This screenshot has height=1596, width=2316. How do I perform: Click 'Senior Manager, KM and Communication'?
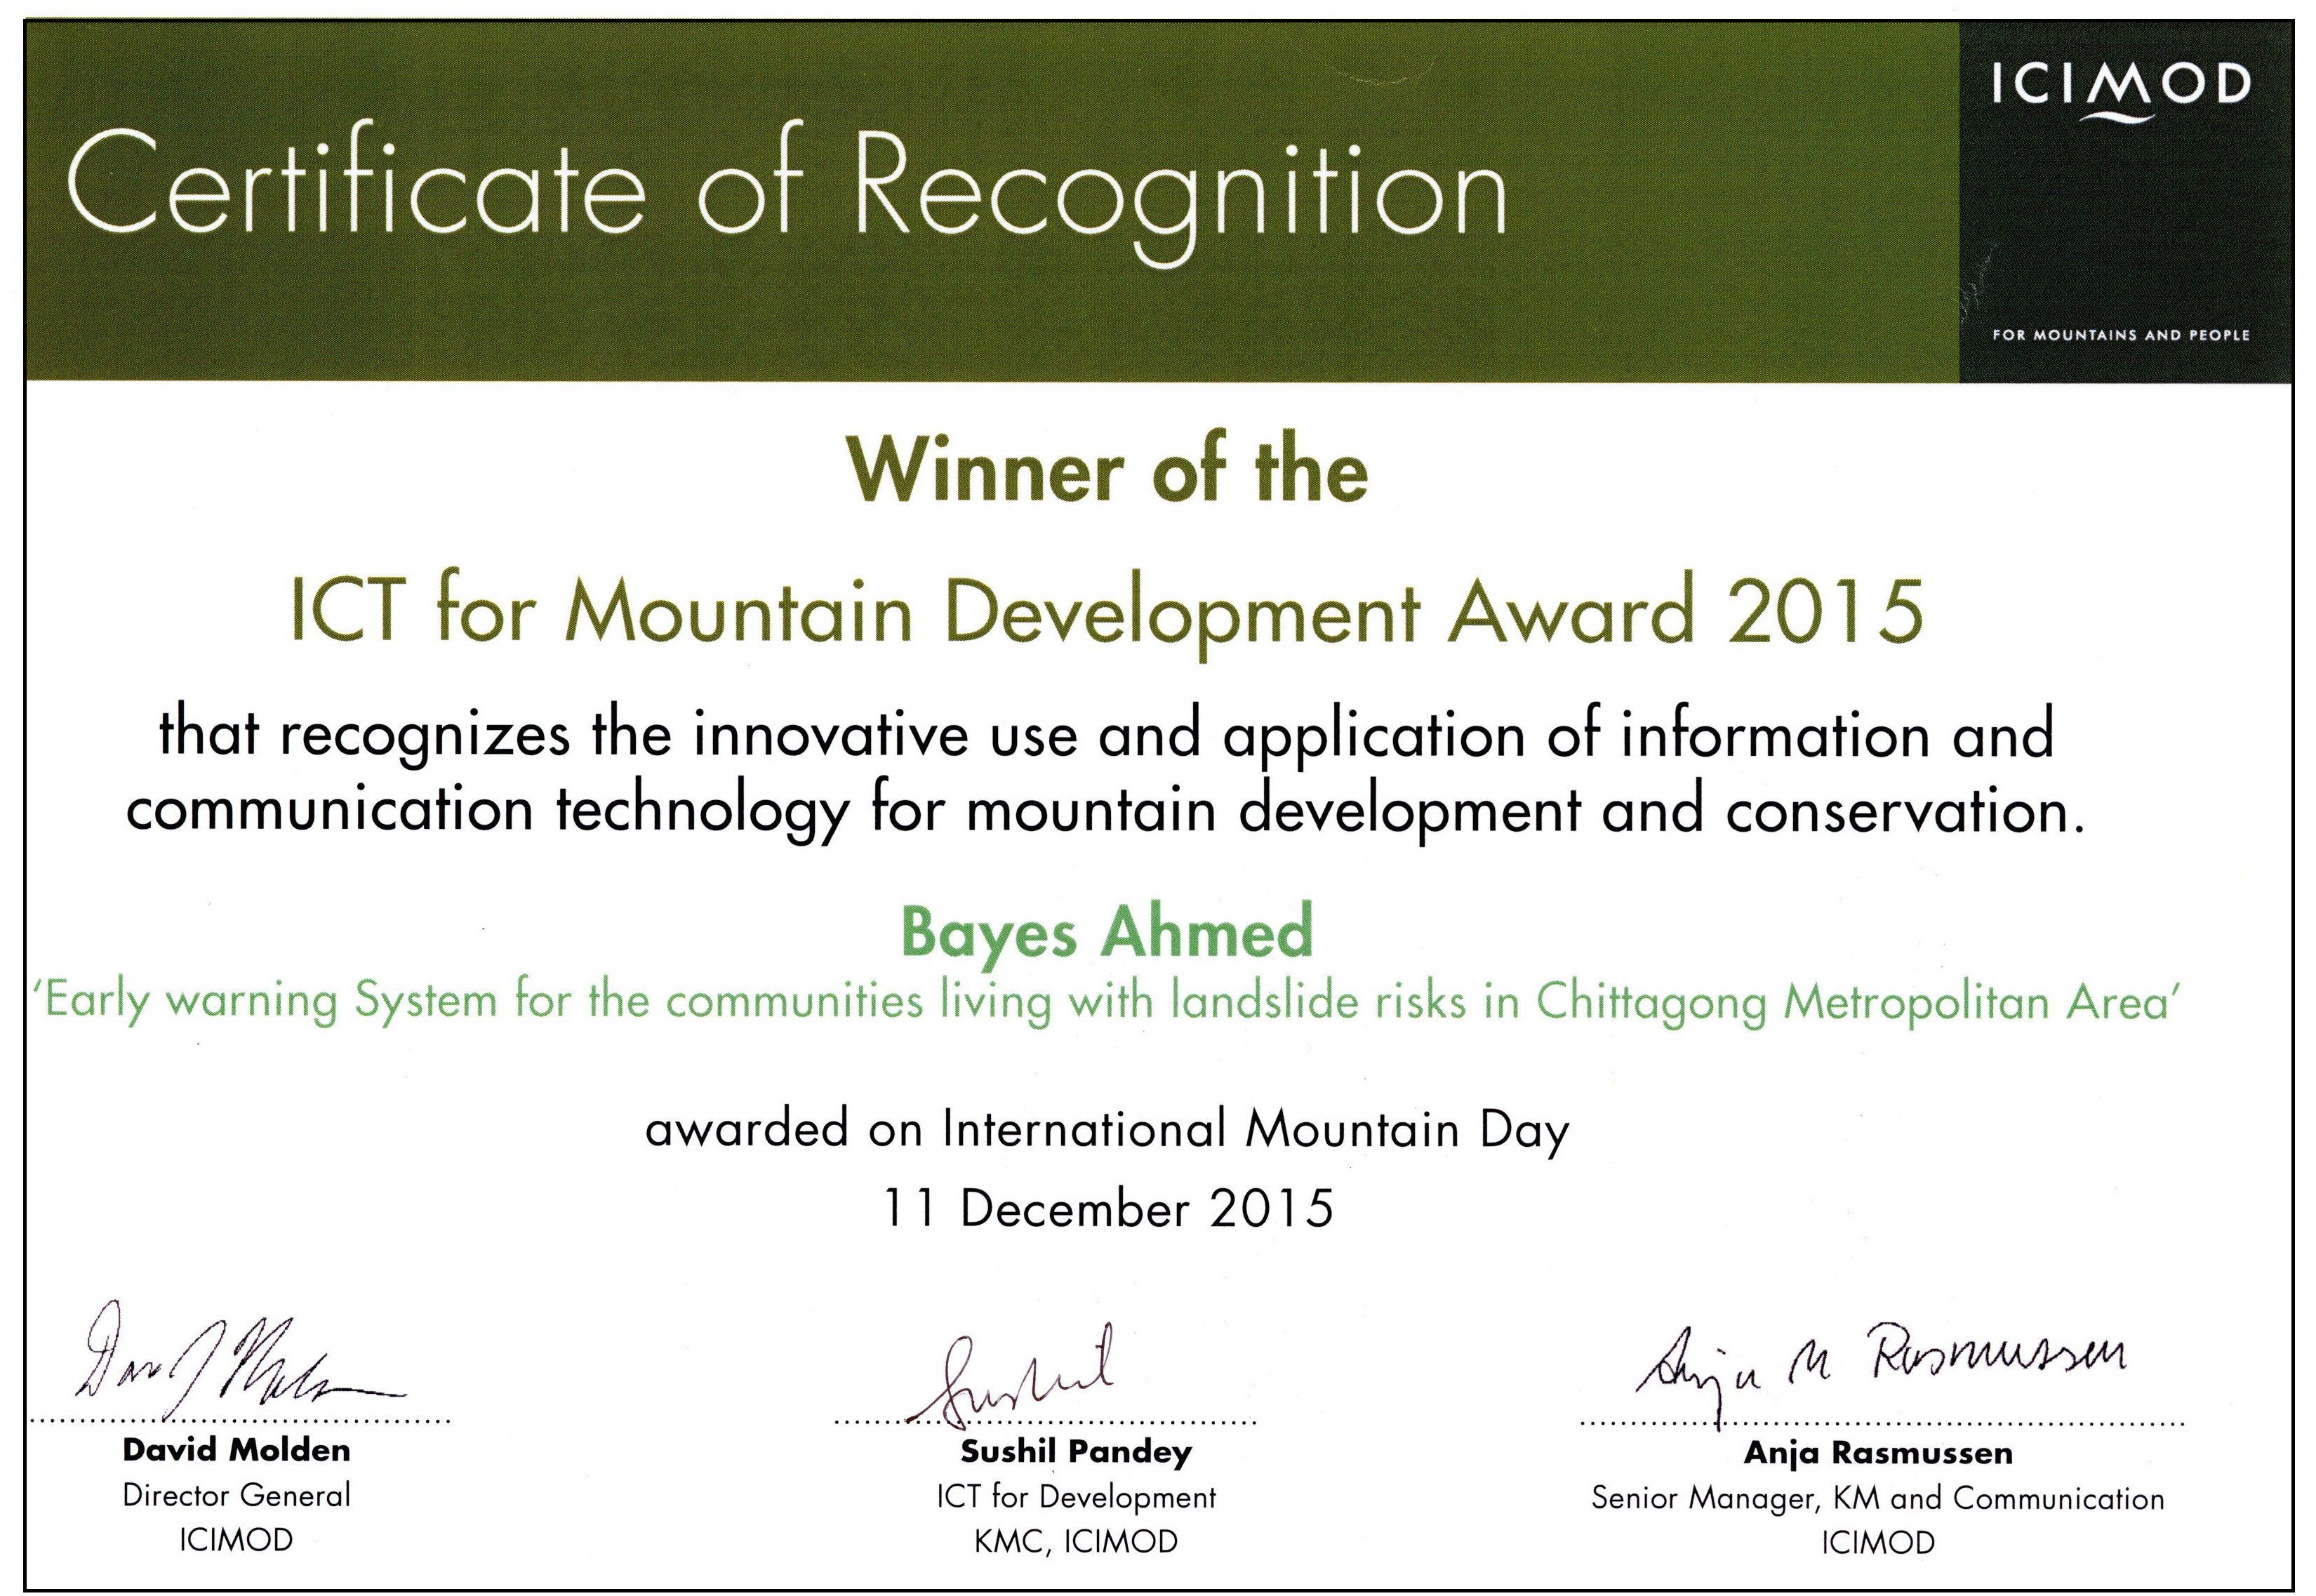point(1878,1498)
